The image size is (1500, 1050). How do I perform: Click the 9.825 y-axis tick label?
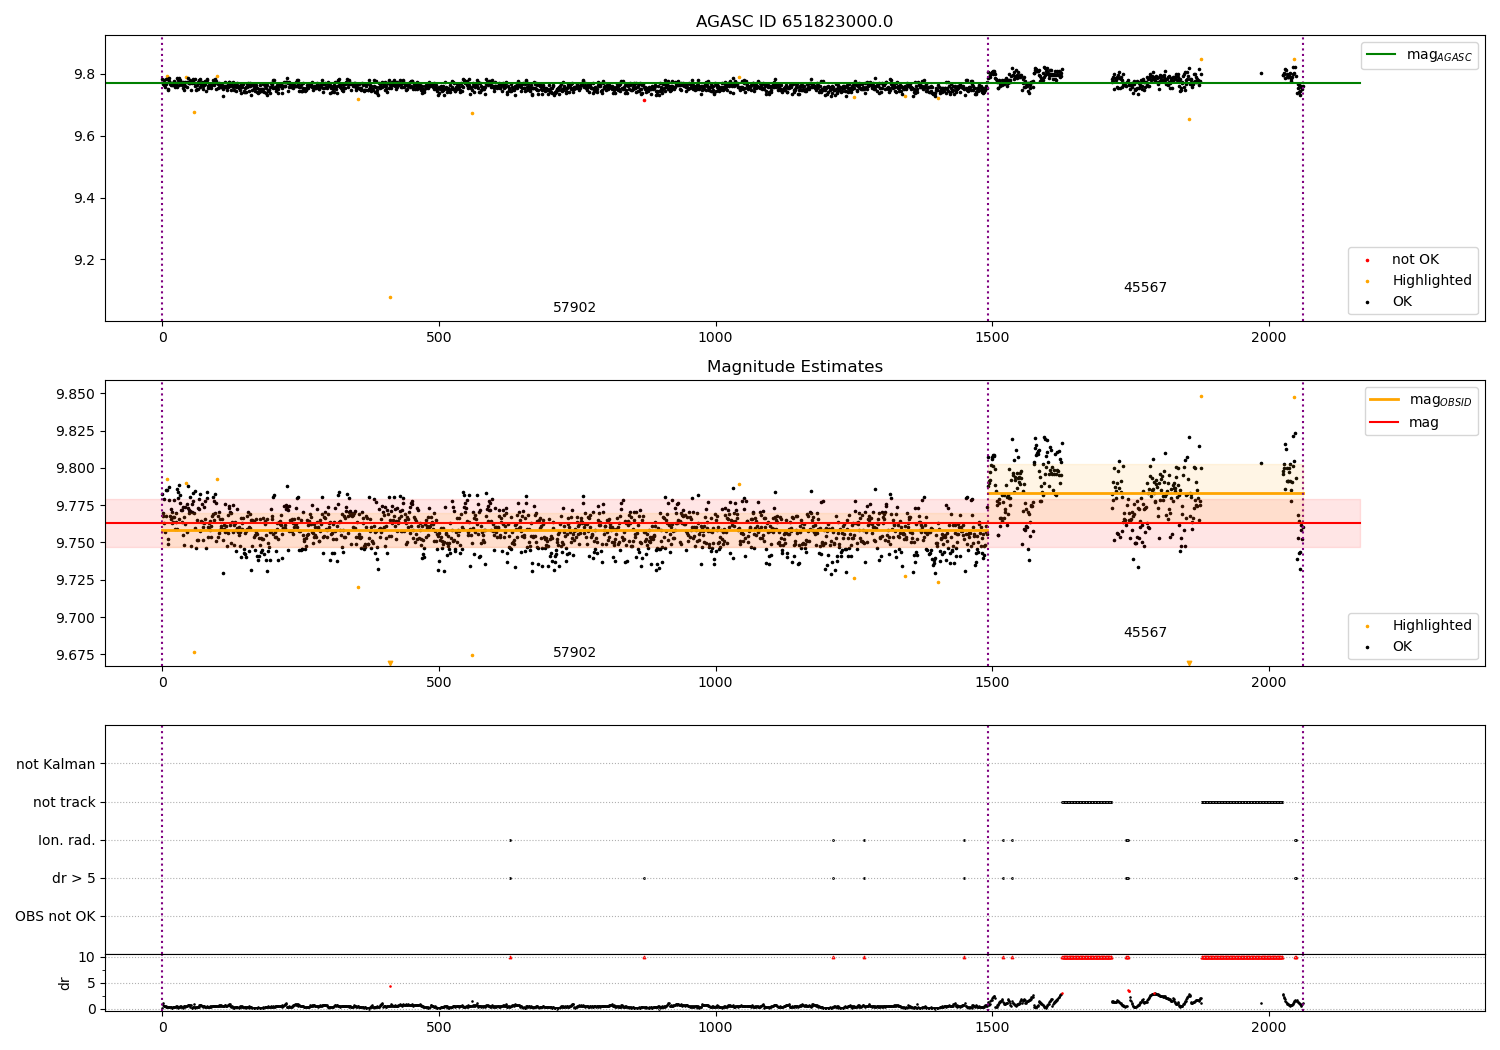tap(76, 432)
